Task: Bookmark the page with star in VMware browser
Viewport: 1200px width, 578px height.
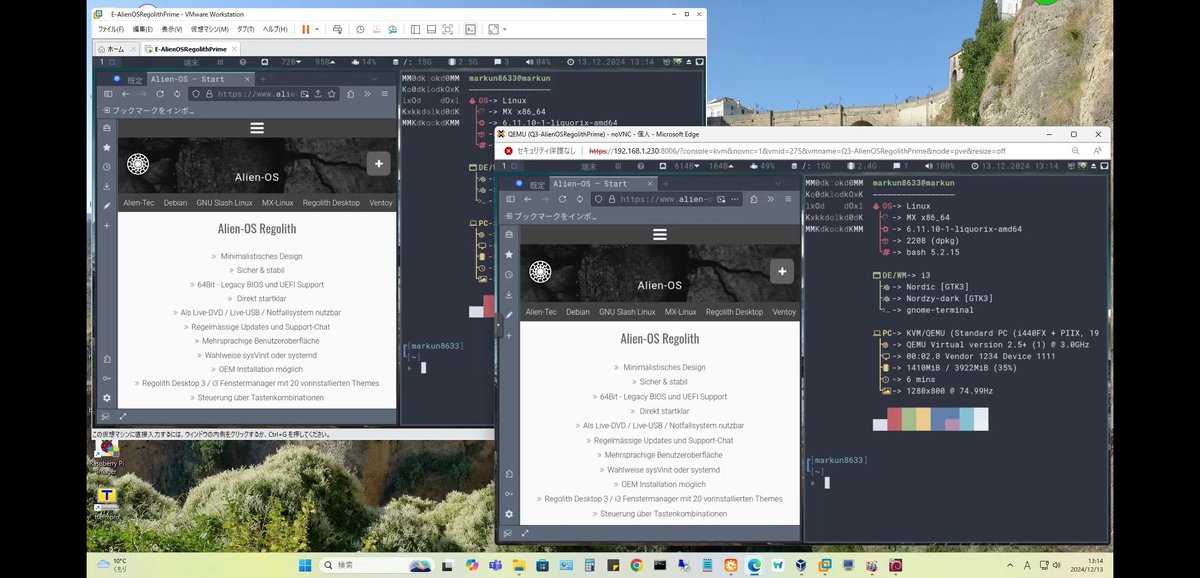Action: tap(332, 94)
